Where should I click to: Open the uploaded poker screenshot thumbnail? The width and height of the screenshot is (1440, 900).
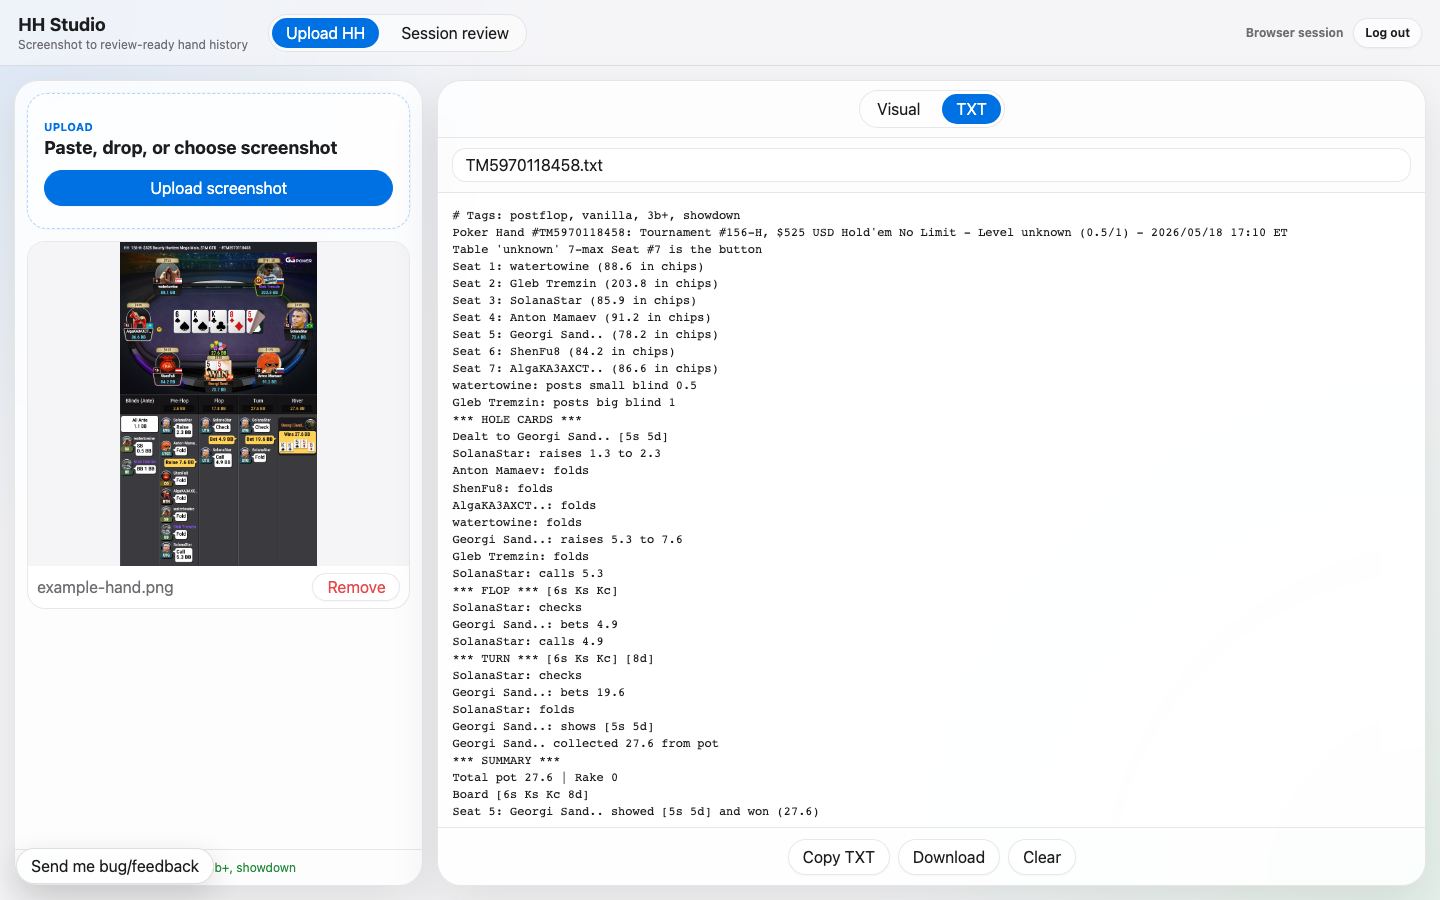218,404
